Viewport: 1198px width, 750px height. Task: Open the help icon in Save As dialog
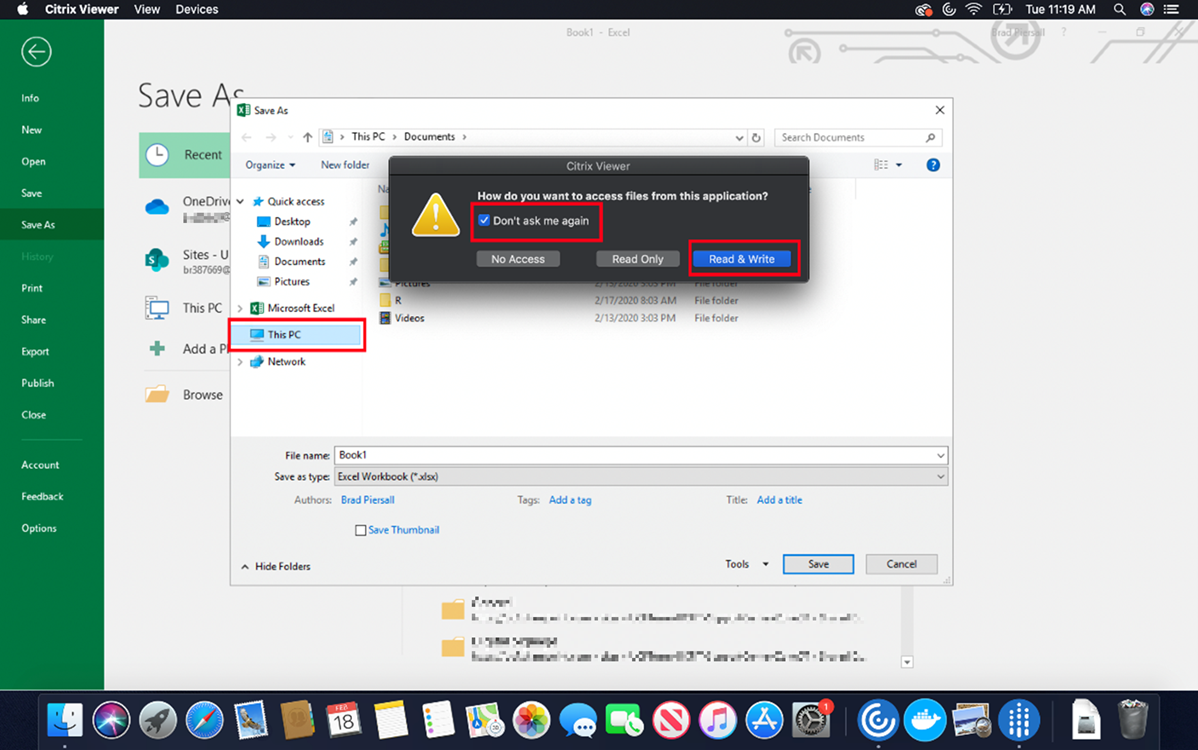(x=933, y=165)
